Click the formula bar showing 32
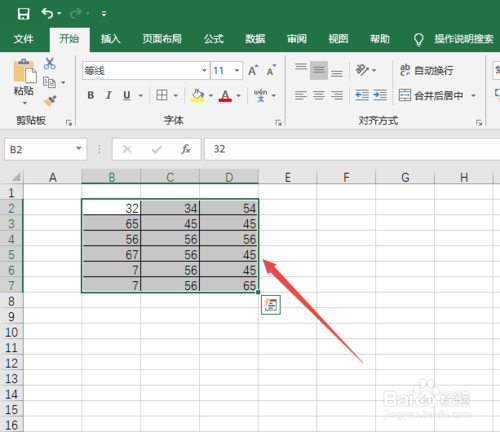 [352, 149]
